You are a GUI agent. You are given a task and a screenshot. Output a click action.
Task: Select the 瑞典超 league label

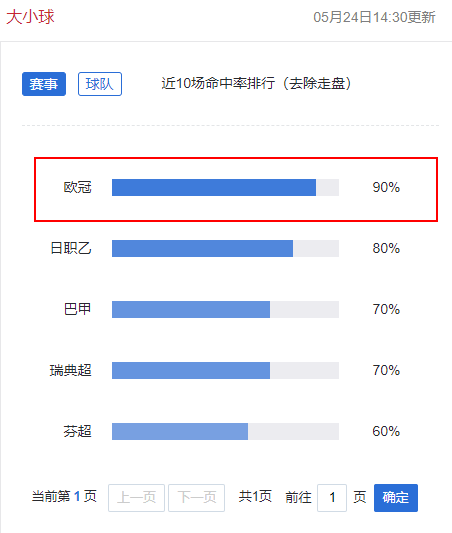pos(71,370)
